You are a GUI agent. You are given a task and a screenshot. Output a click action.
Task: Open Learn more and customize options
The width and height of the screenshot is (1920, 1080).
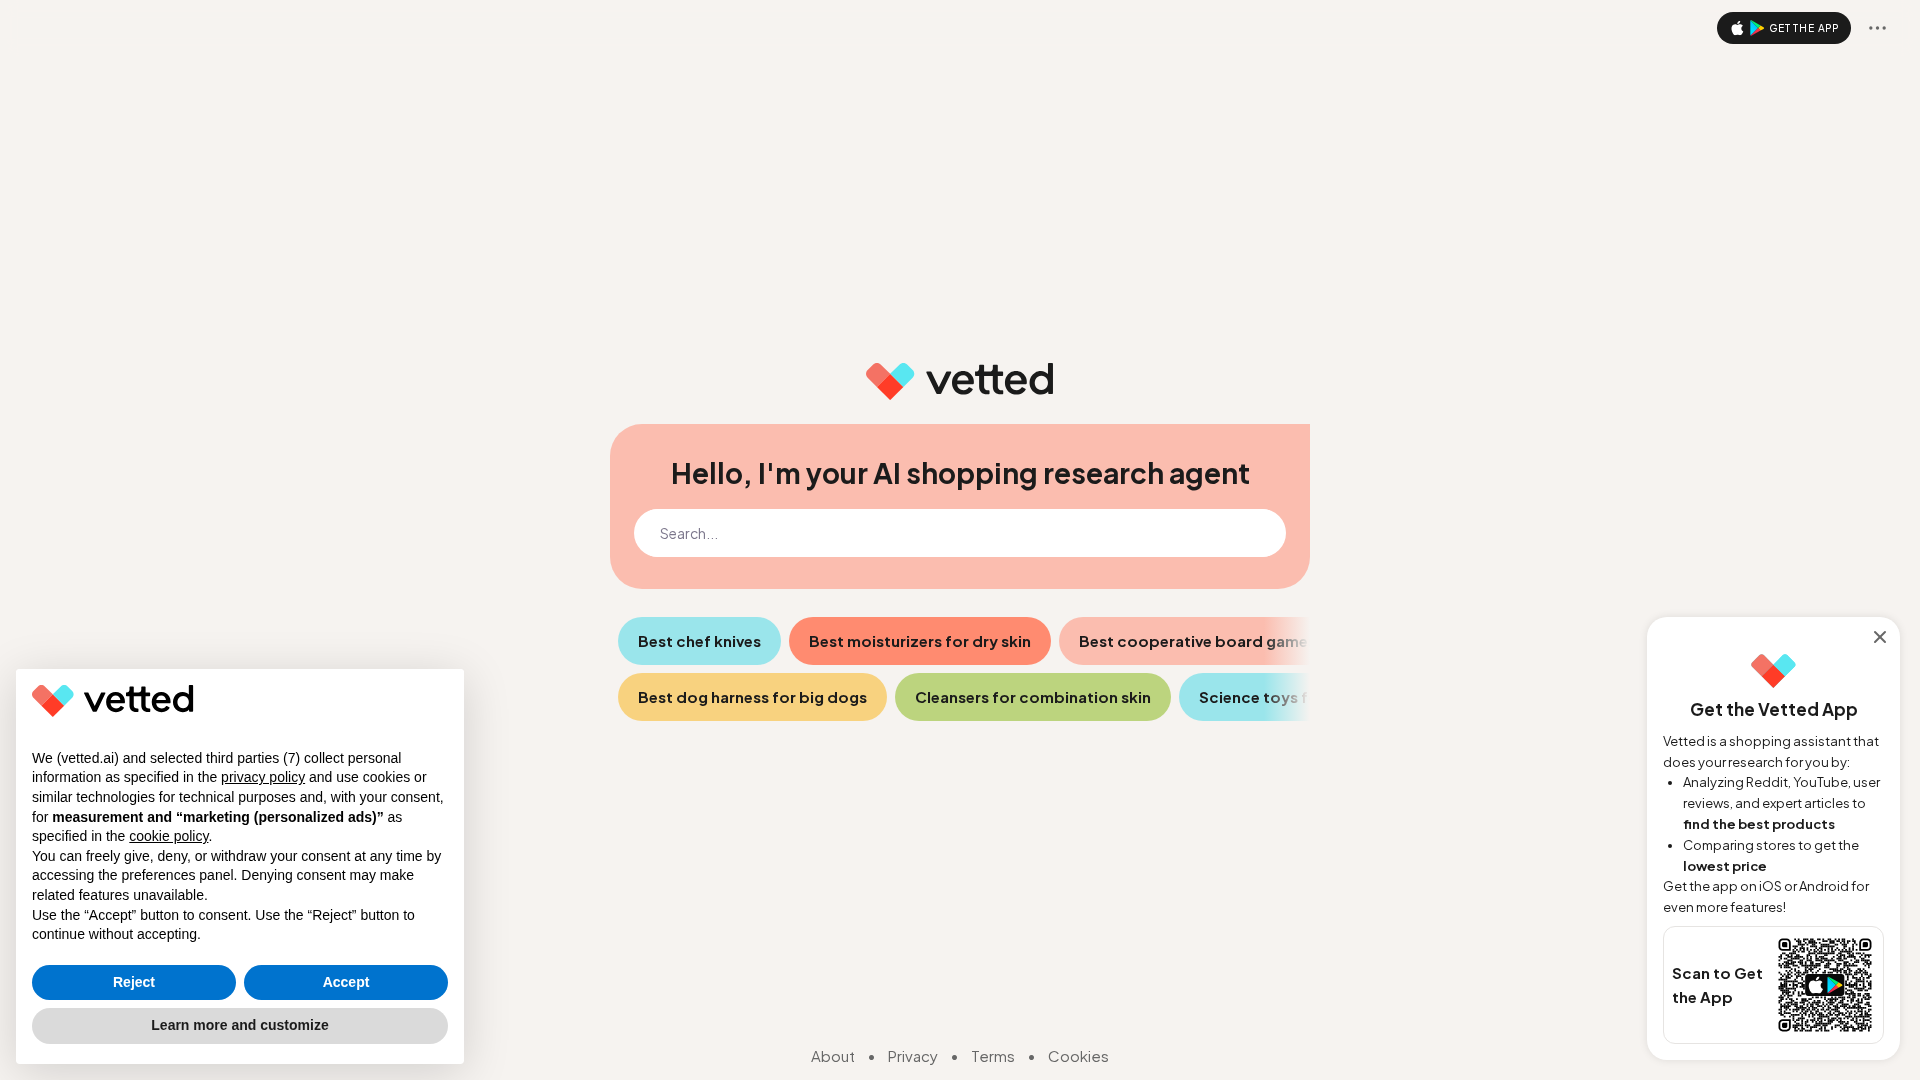239,1025
